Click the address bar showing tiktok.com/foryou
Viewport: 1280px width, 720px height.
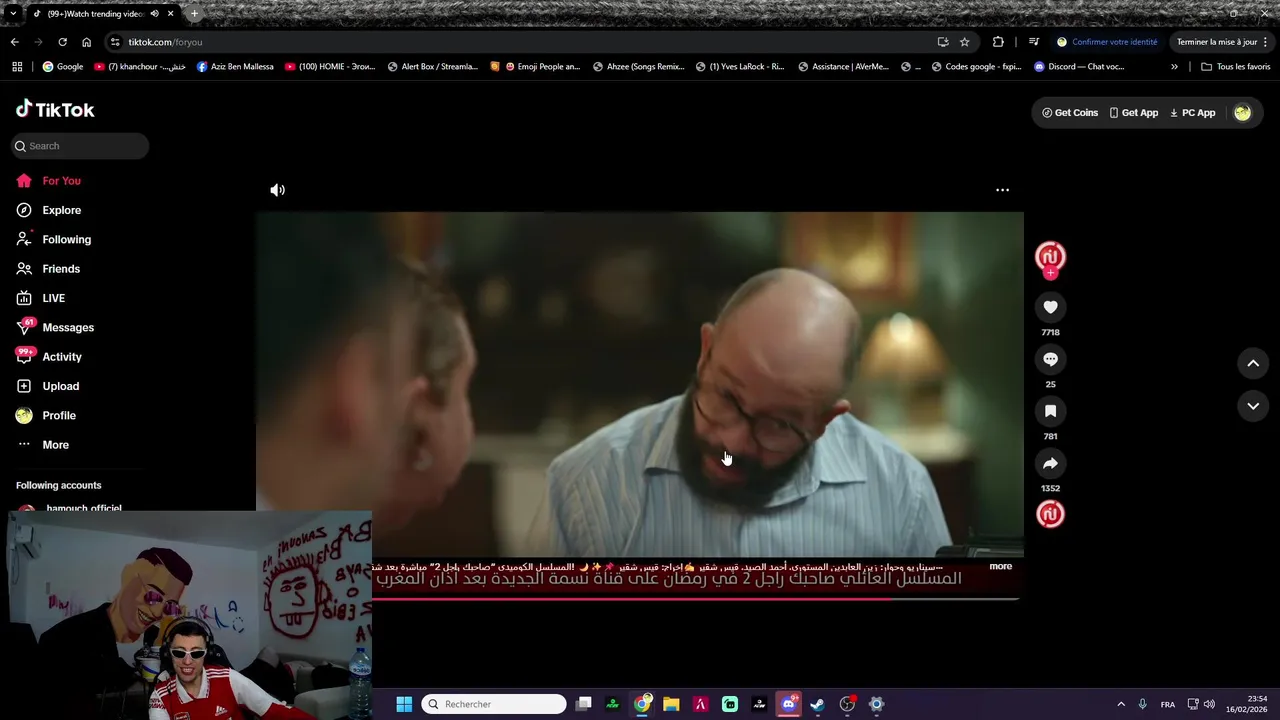(x=520, y=42)
